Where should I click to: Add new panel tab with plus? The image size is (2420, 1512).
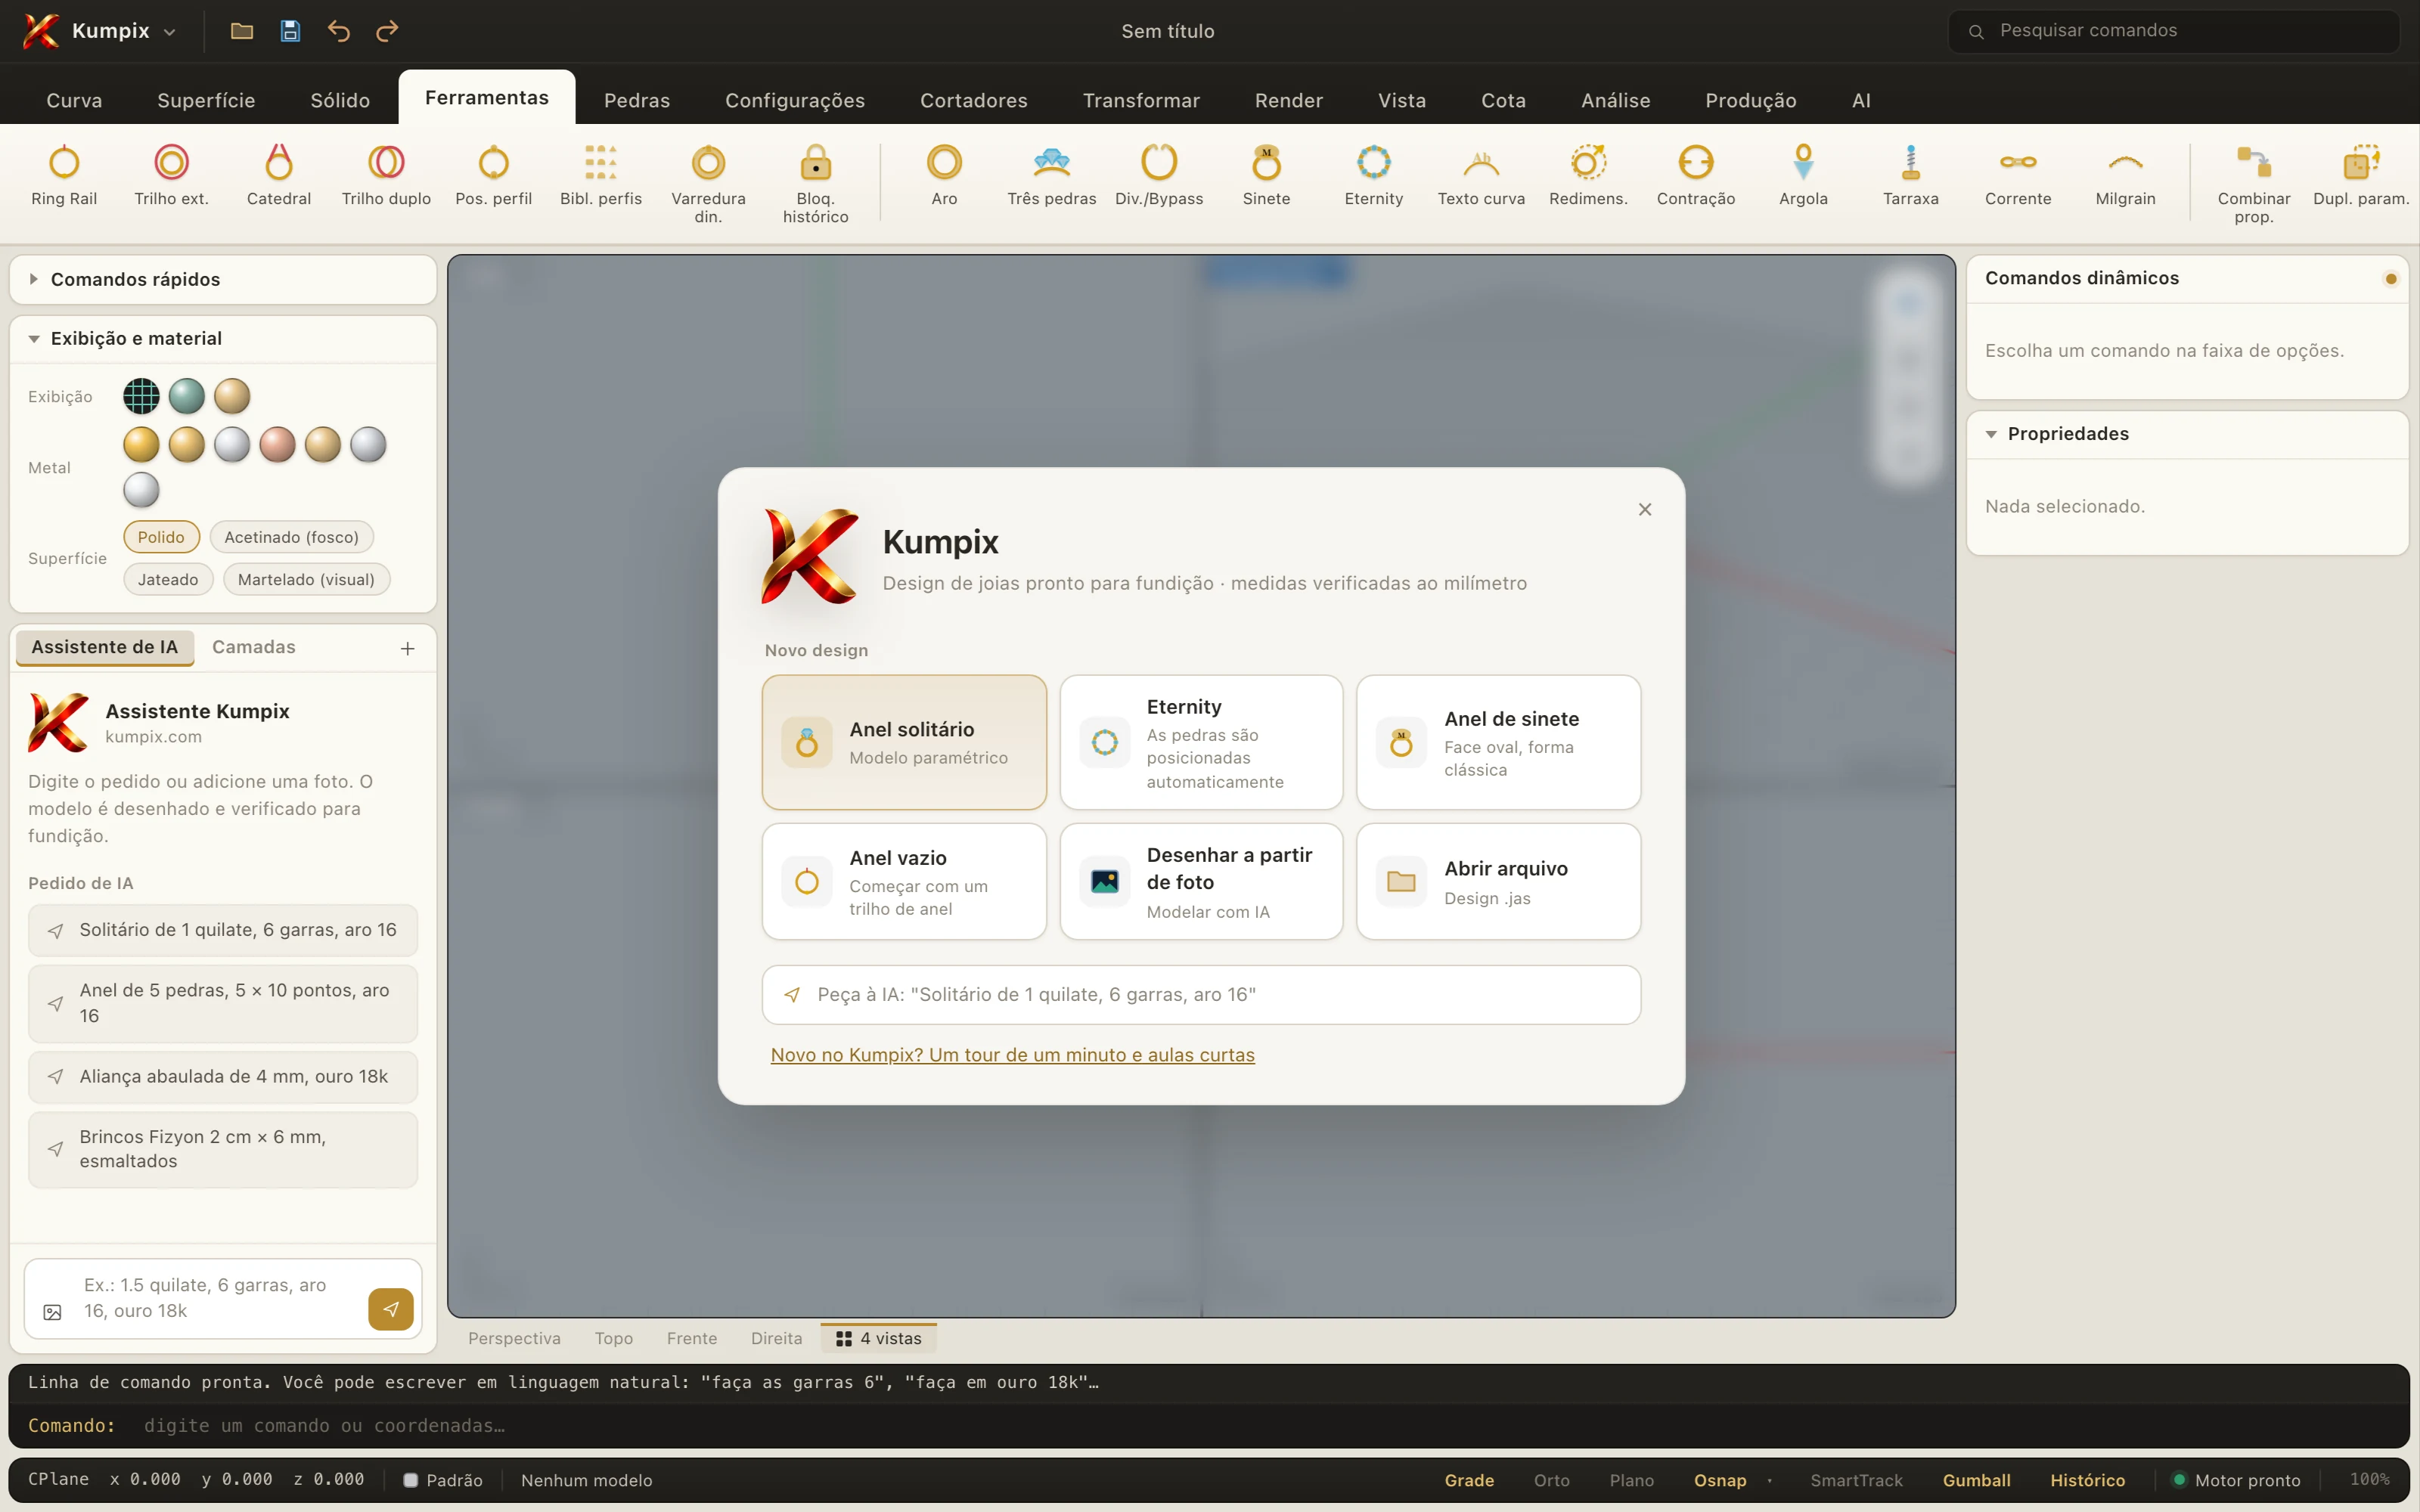[x=408, y=648]
